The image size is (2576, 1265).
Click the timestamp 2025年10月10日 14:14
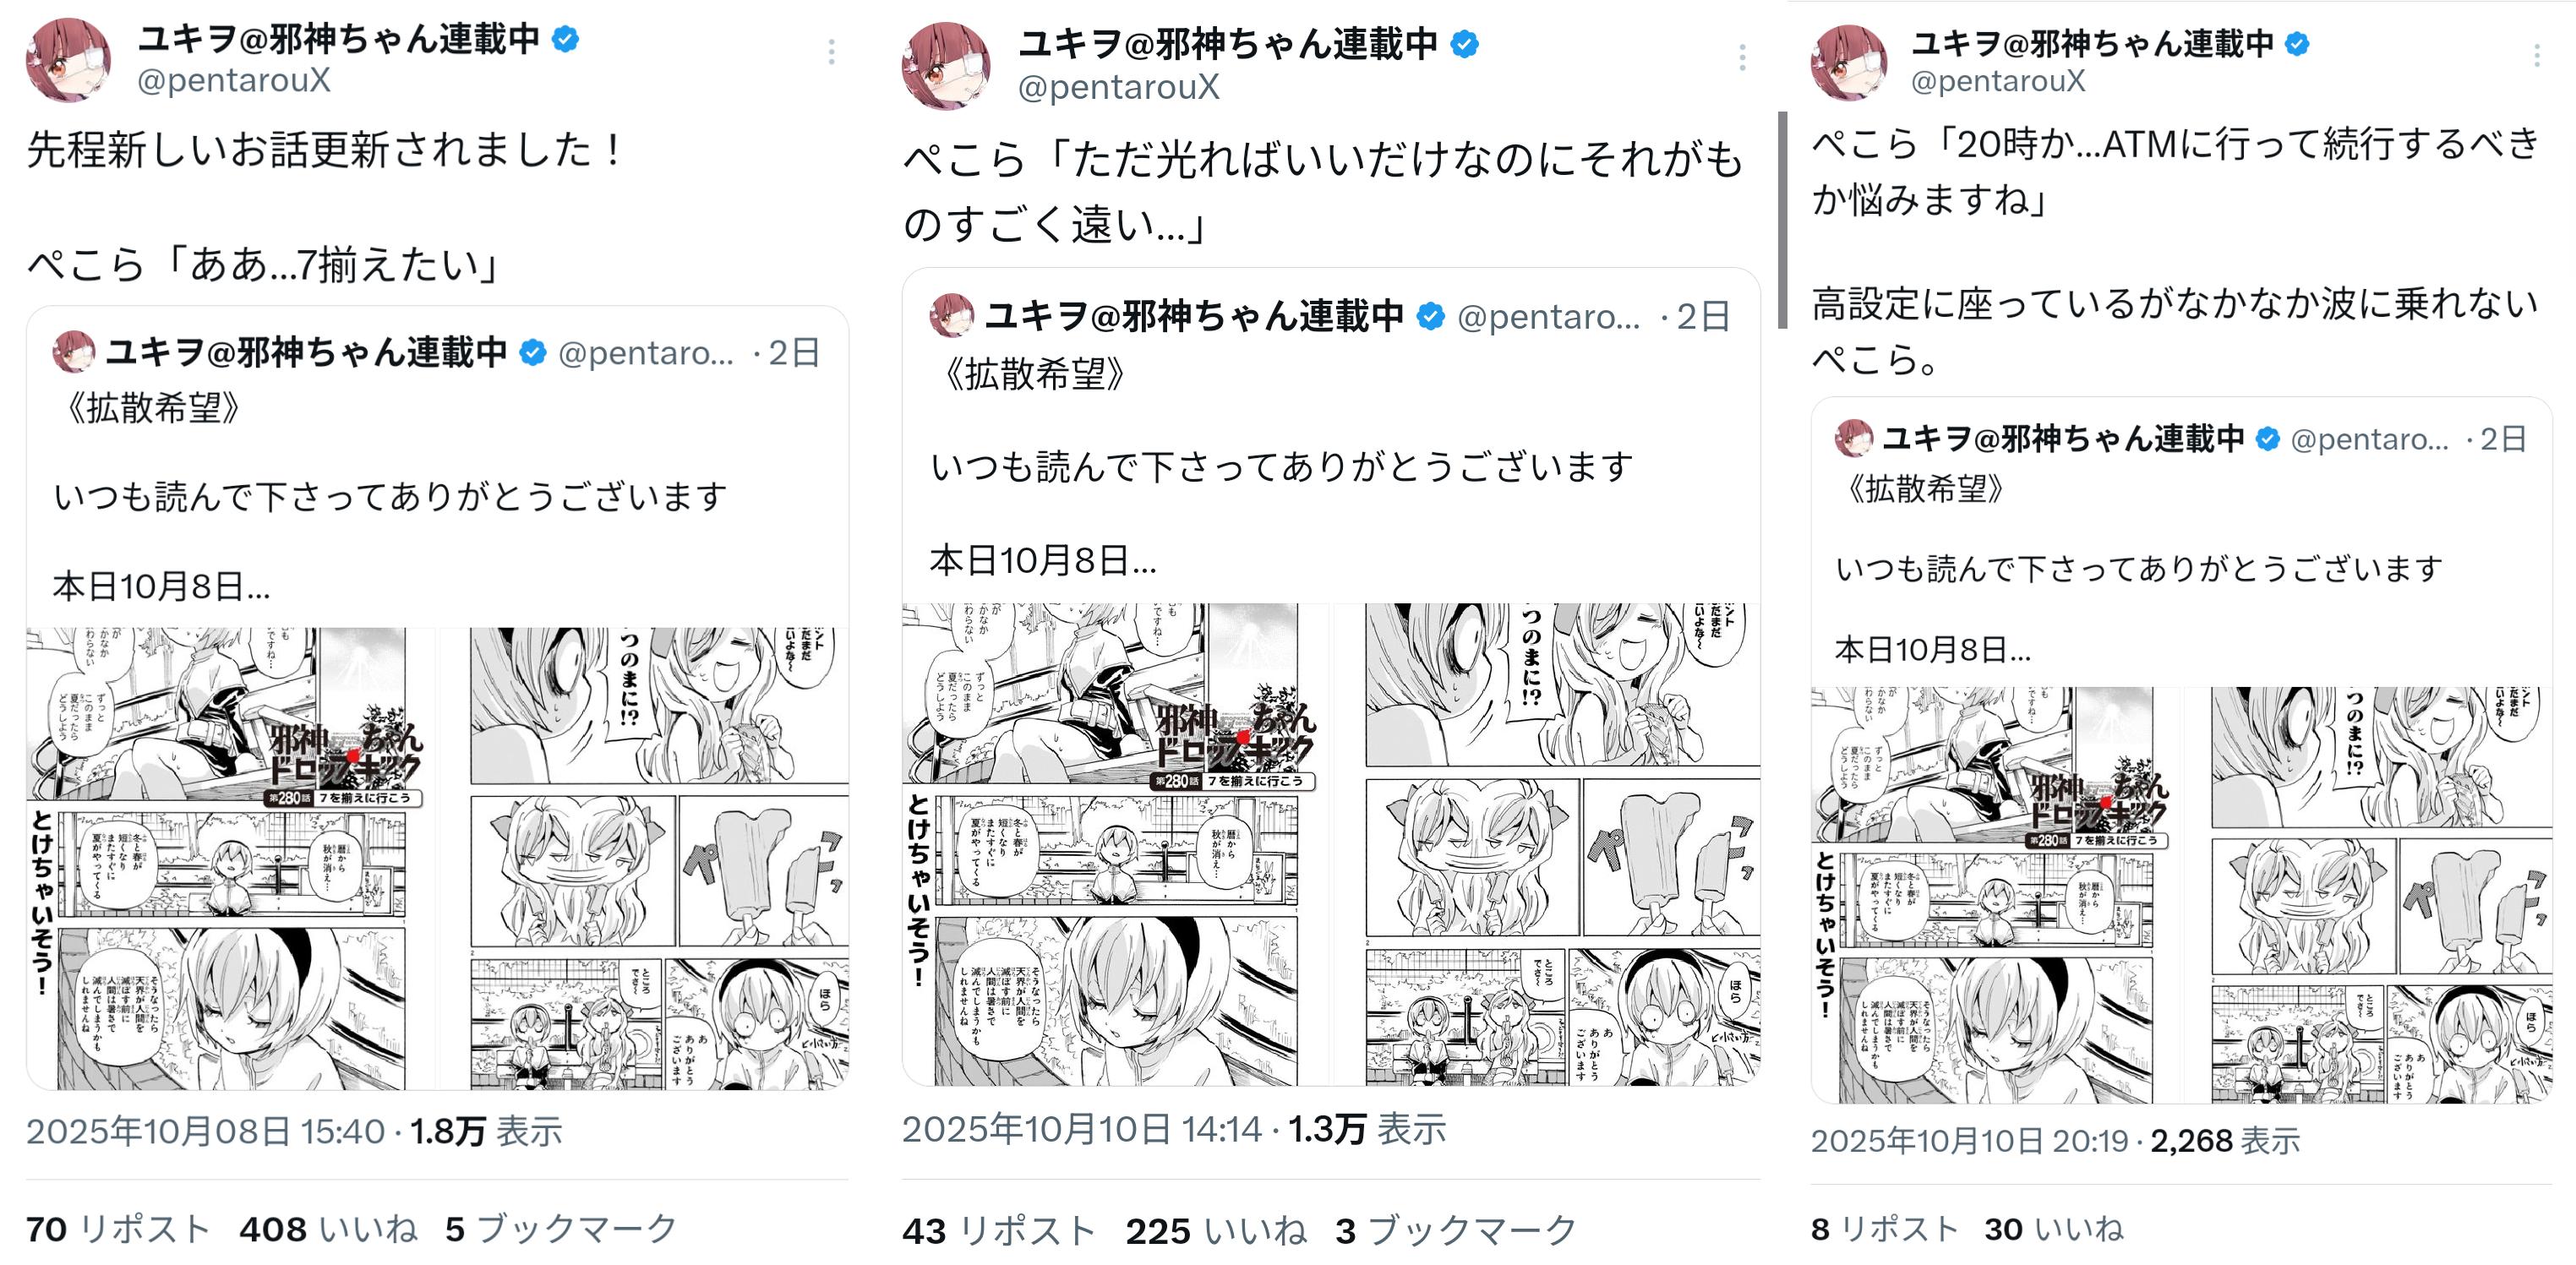(x=1082, y=1129)
